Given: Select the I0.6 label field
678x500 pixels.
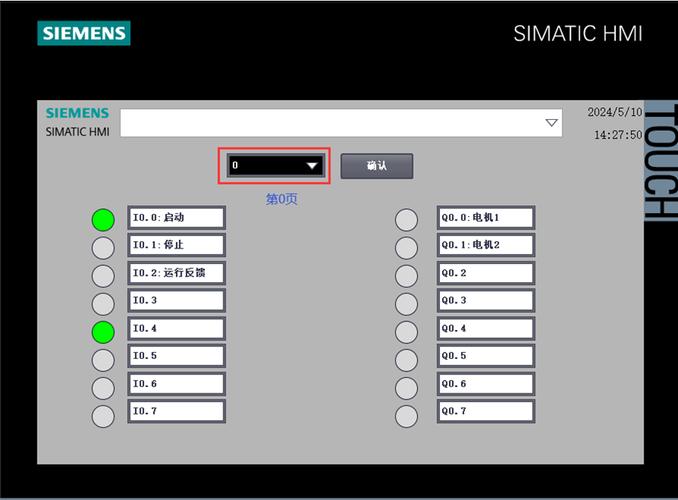Looking at the screenshot, I should (176, 384).
